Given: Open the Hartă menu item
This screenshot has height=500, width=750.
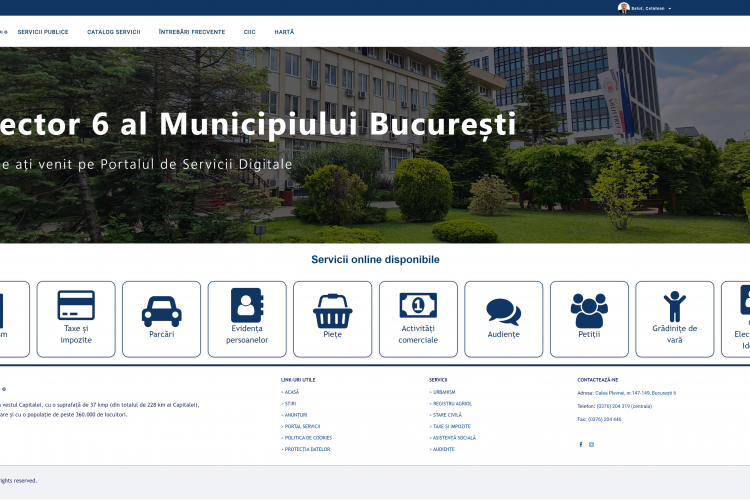Looking at the screenshot, I should point(284,32).
